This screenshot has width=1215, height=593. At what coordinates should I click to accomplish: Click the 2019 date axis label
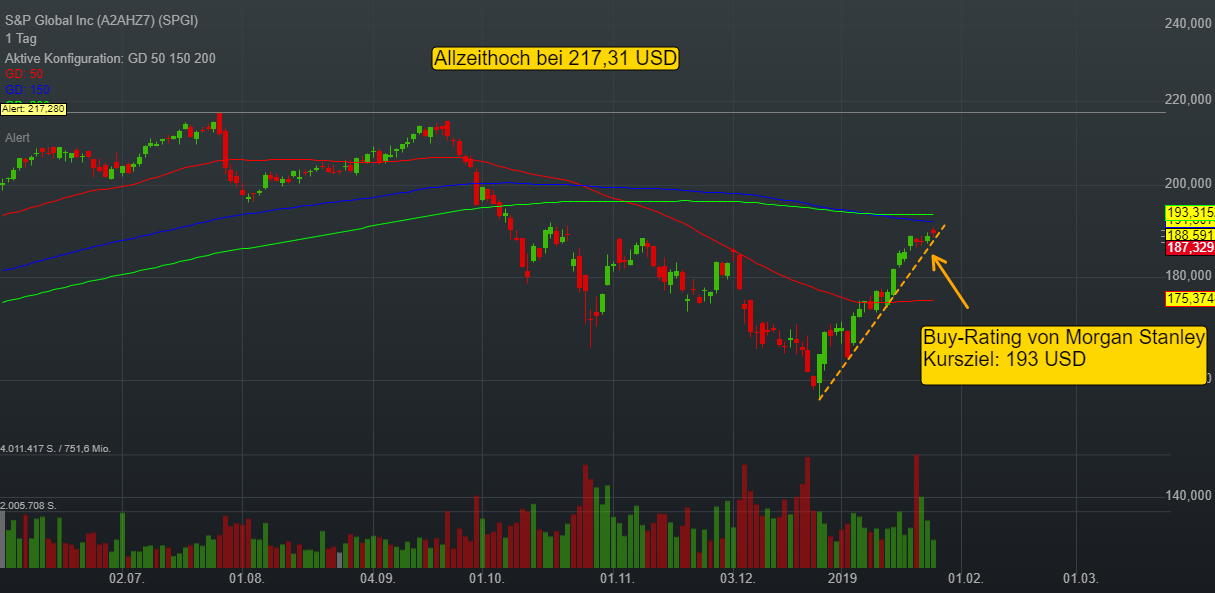coord(843,579)
